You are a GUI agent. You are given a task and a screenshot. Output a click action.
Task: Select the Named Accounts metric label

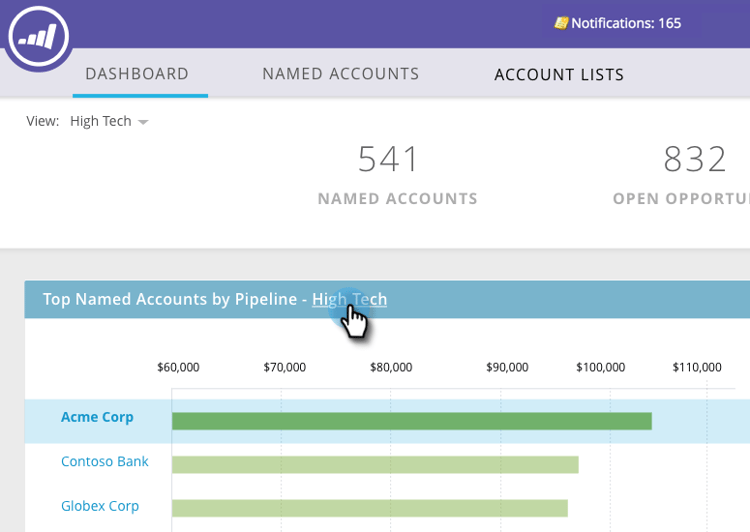point(397,199)
